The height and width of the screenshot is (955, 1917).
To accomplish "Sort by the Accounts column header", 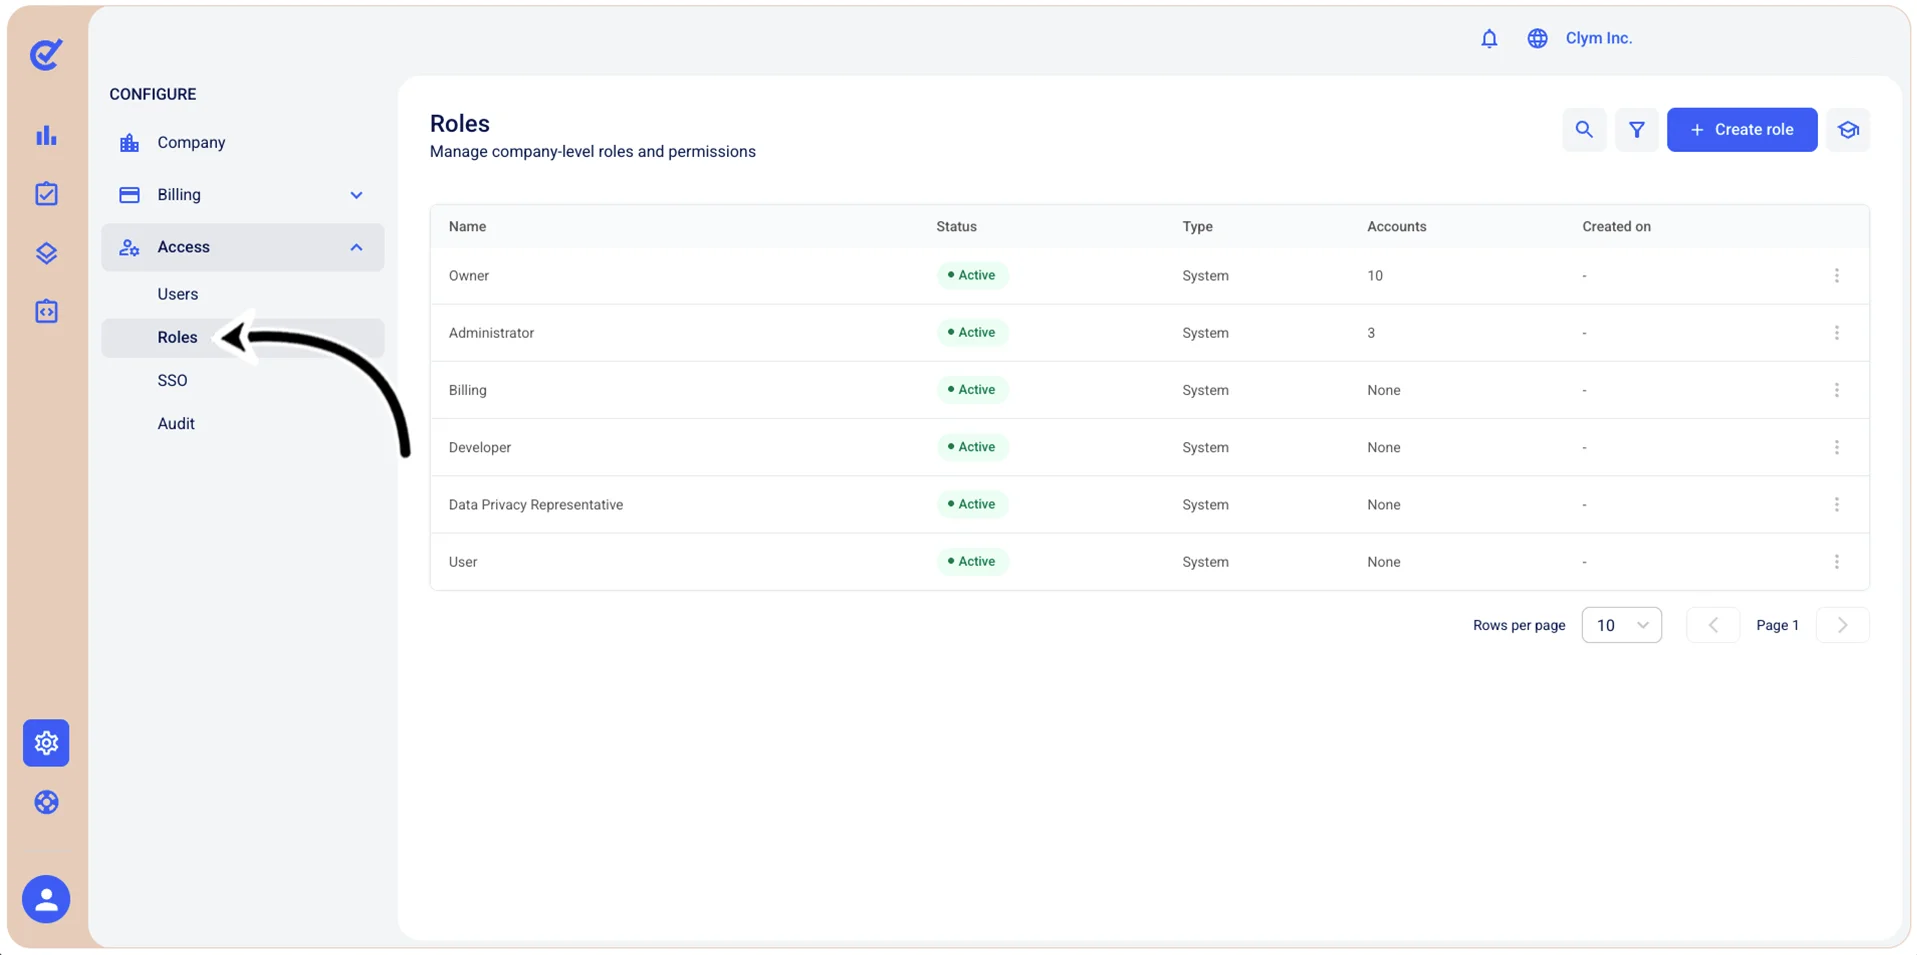I will point(1396,227).
